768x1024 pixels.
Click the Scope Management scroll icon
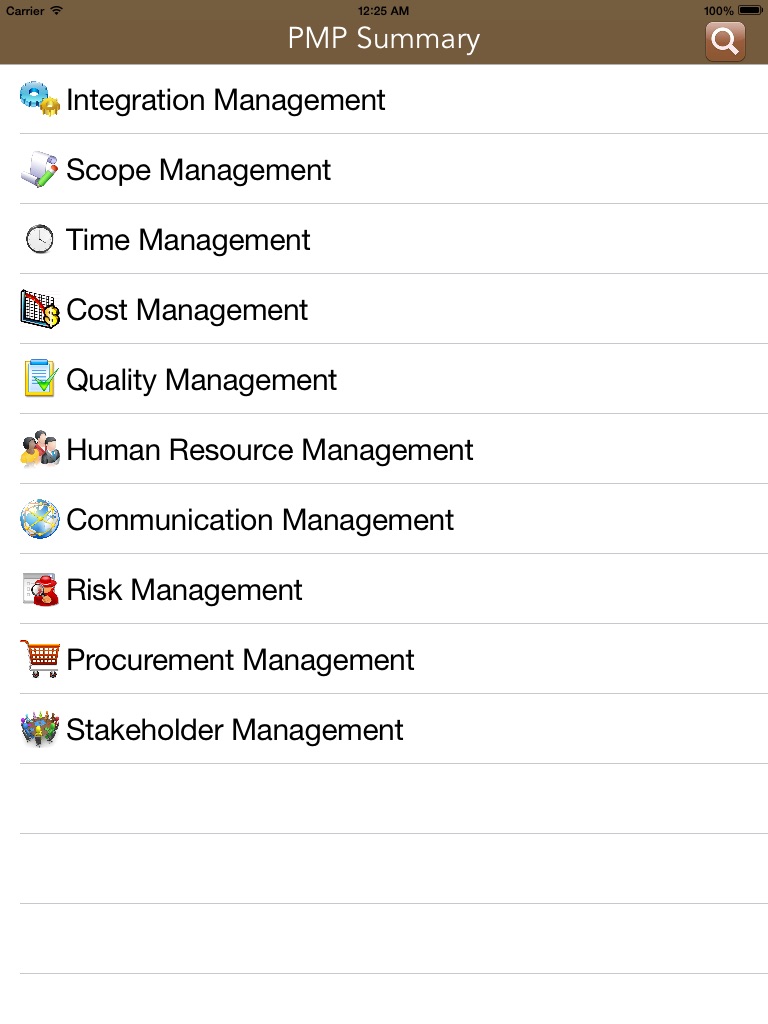click(40, 170)
